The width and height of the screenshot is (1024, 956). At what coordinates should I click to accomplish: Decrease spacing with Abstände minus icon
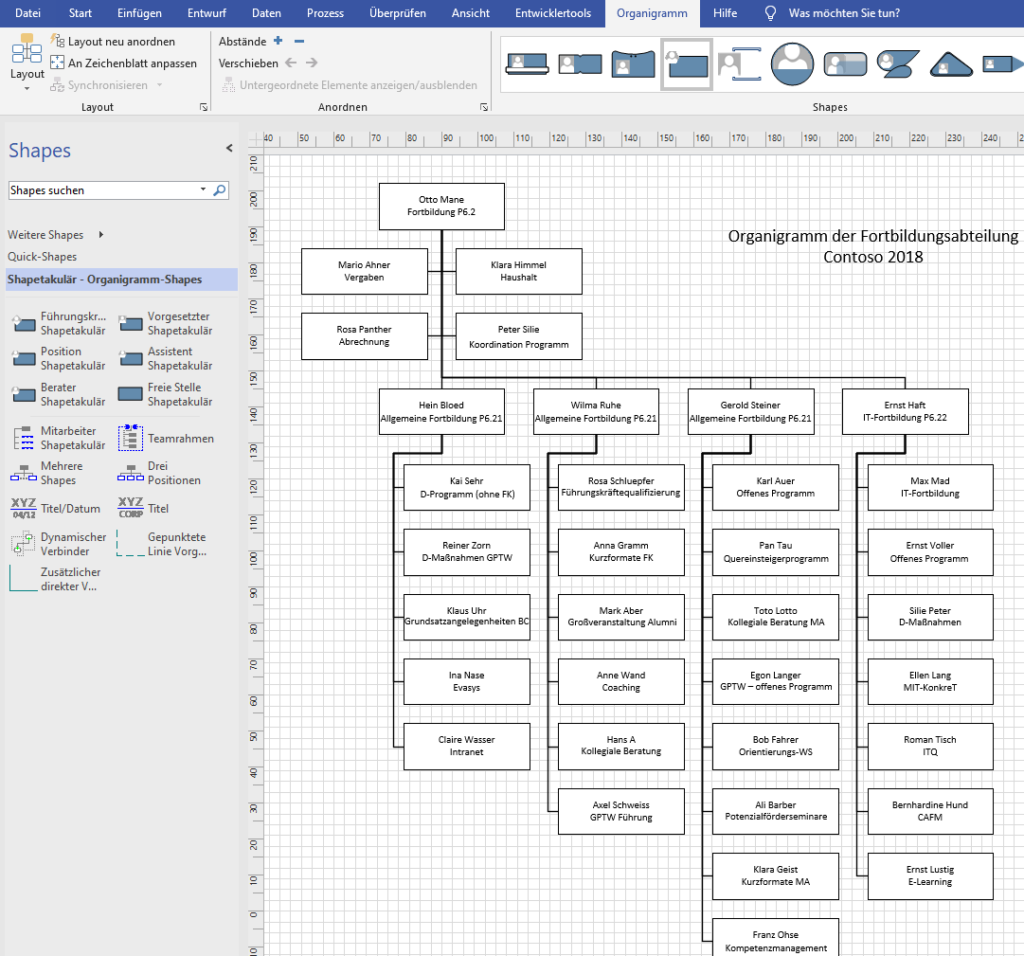(x=299, y=40)
